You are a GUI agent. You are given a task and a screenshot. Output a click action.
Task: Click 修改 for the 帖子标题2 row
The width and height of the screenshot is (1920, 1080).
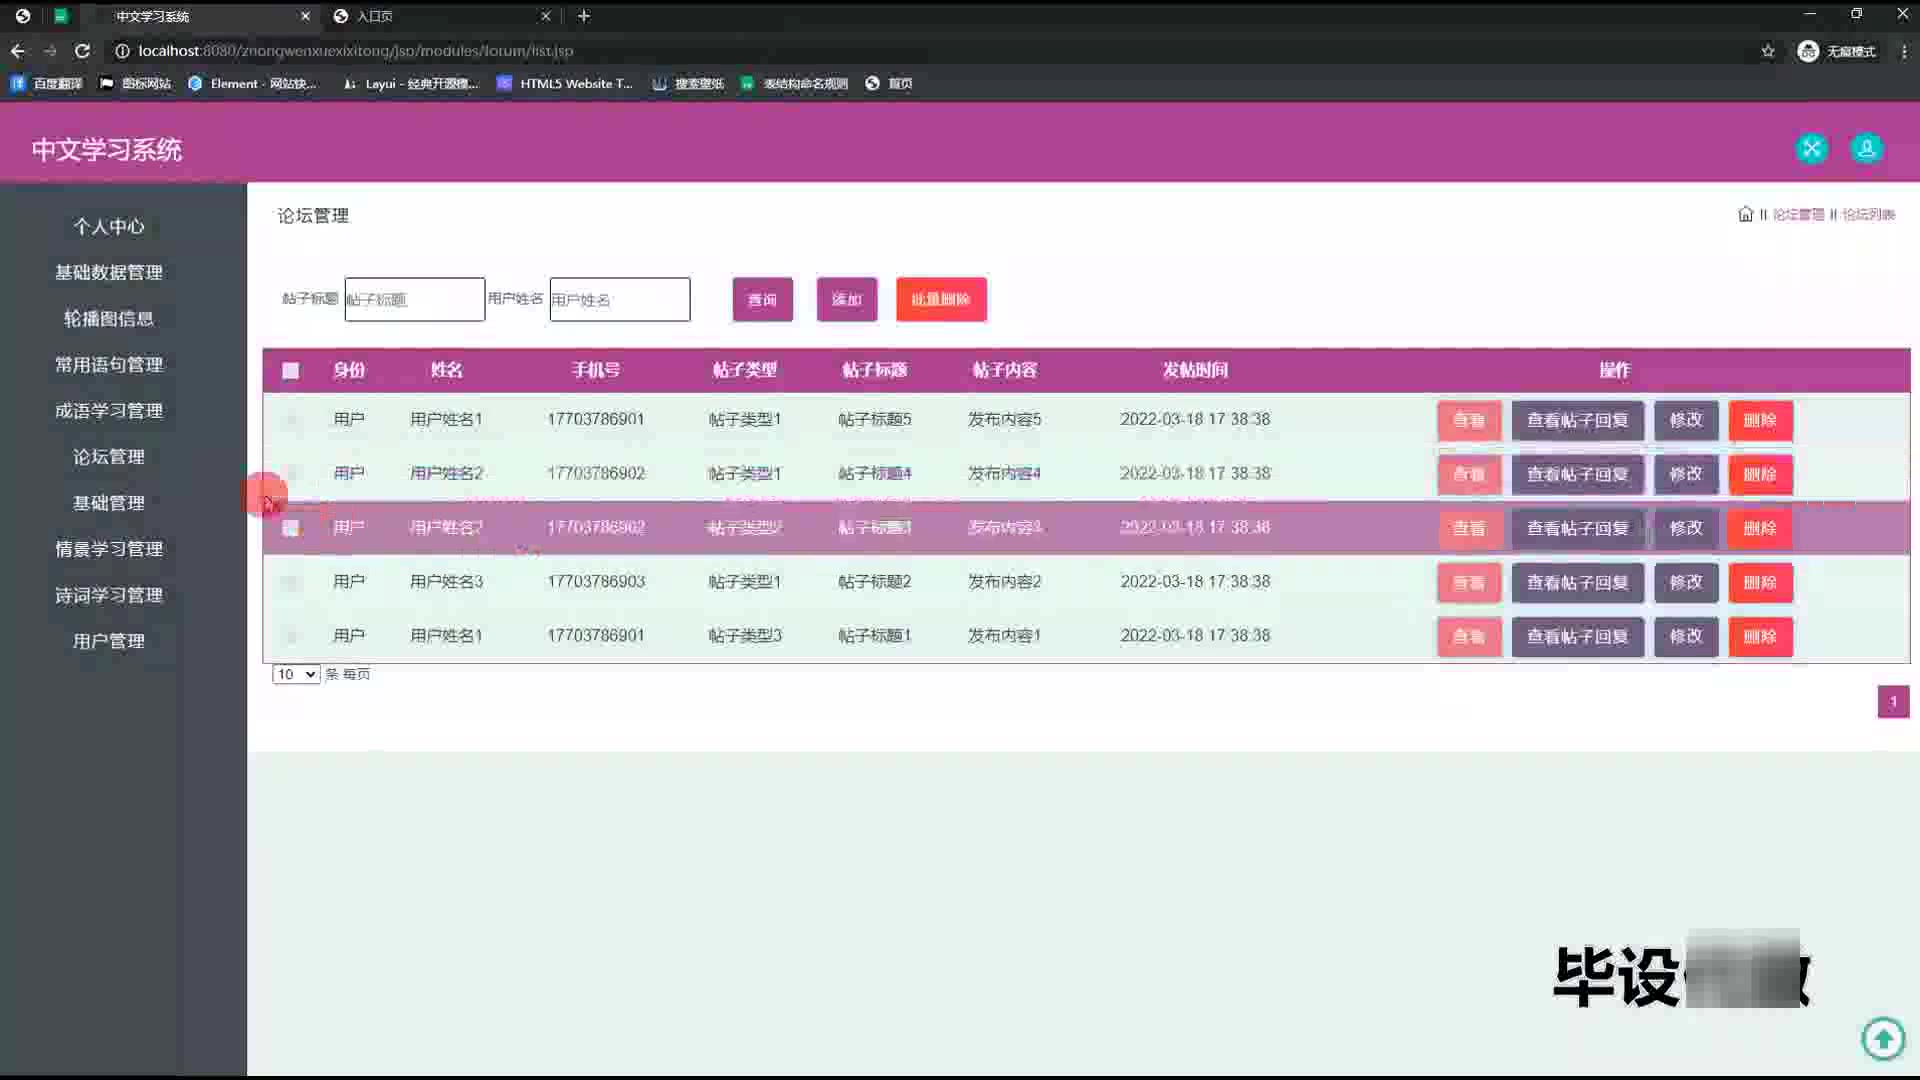1685,582
